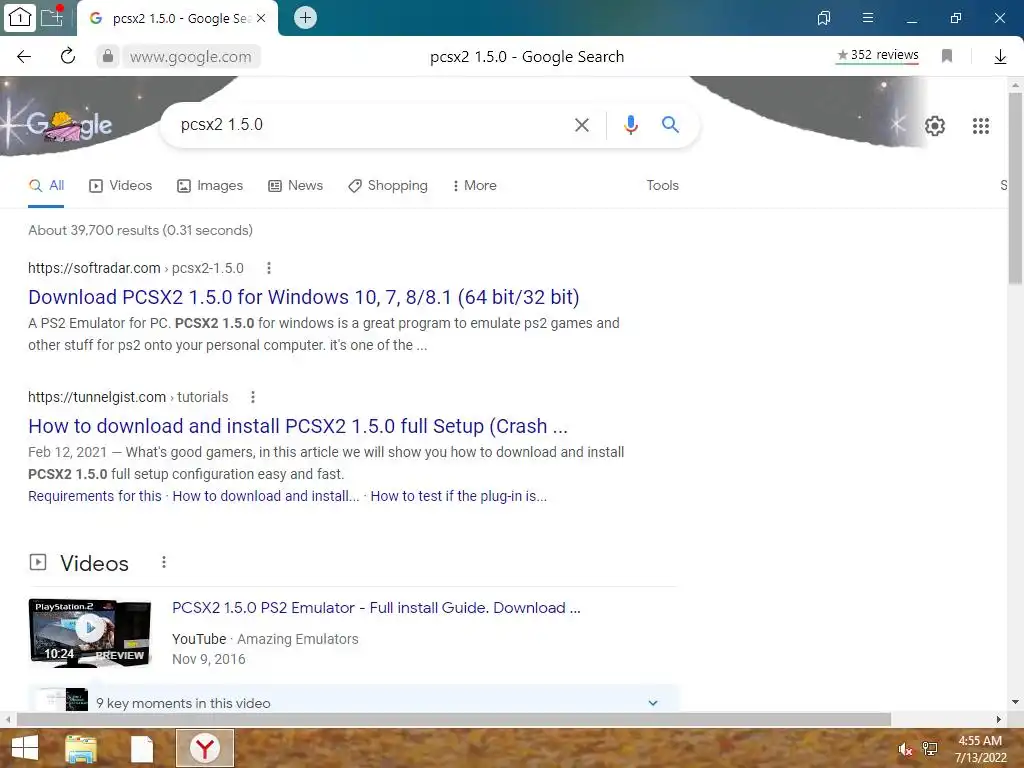View site security lock info
This screenshot has width=1024, height=768.
coord(108,56)
